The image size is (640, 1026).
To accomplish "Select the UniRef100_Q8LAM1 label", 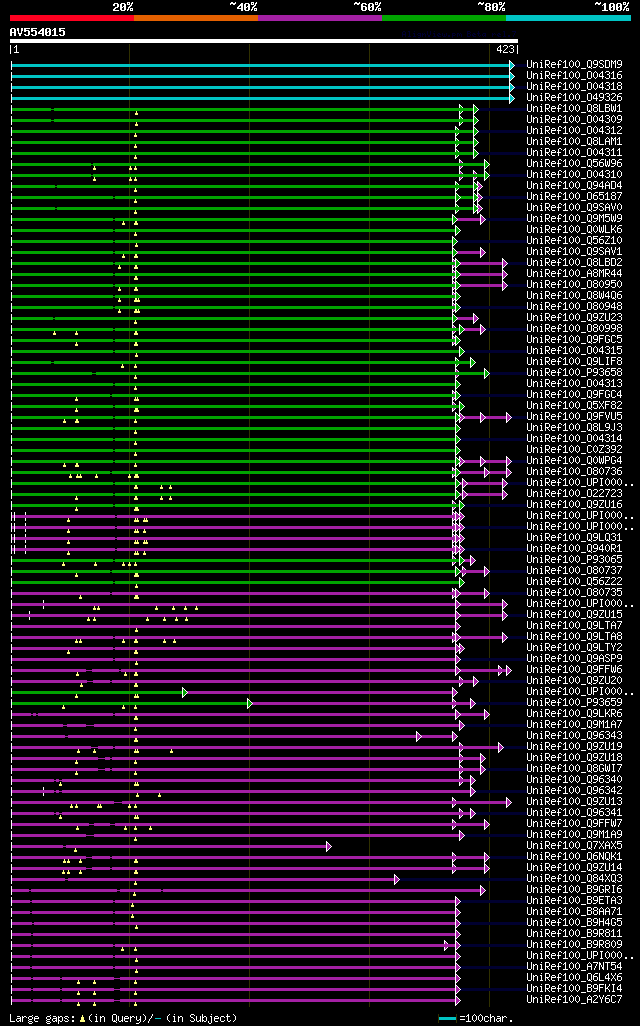I will [575, 141].
